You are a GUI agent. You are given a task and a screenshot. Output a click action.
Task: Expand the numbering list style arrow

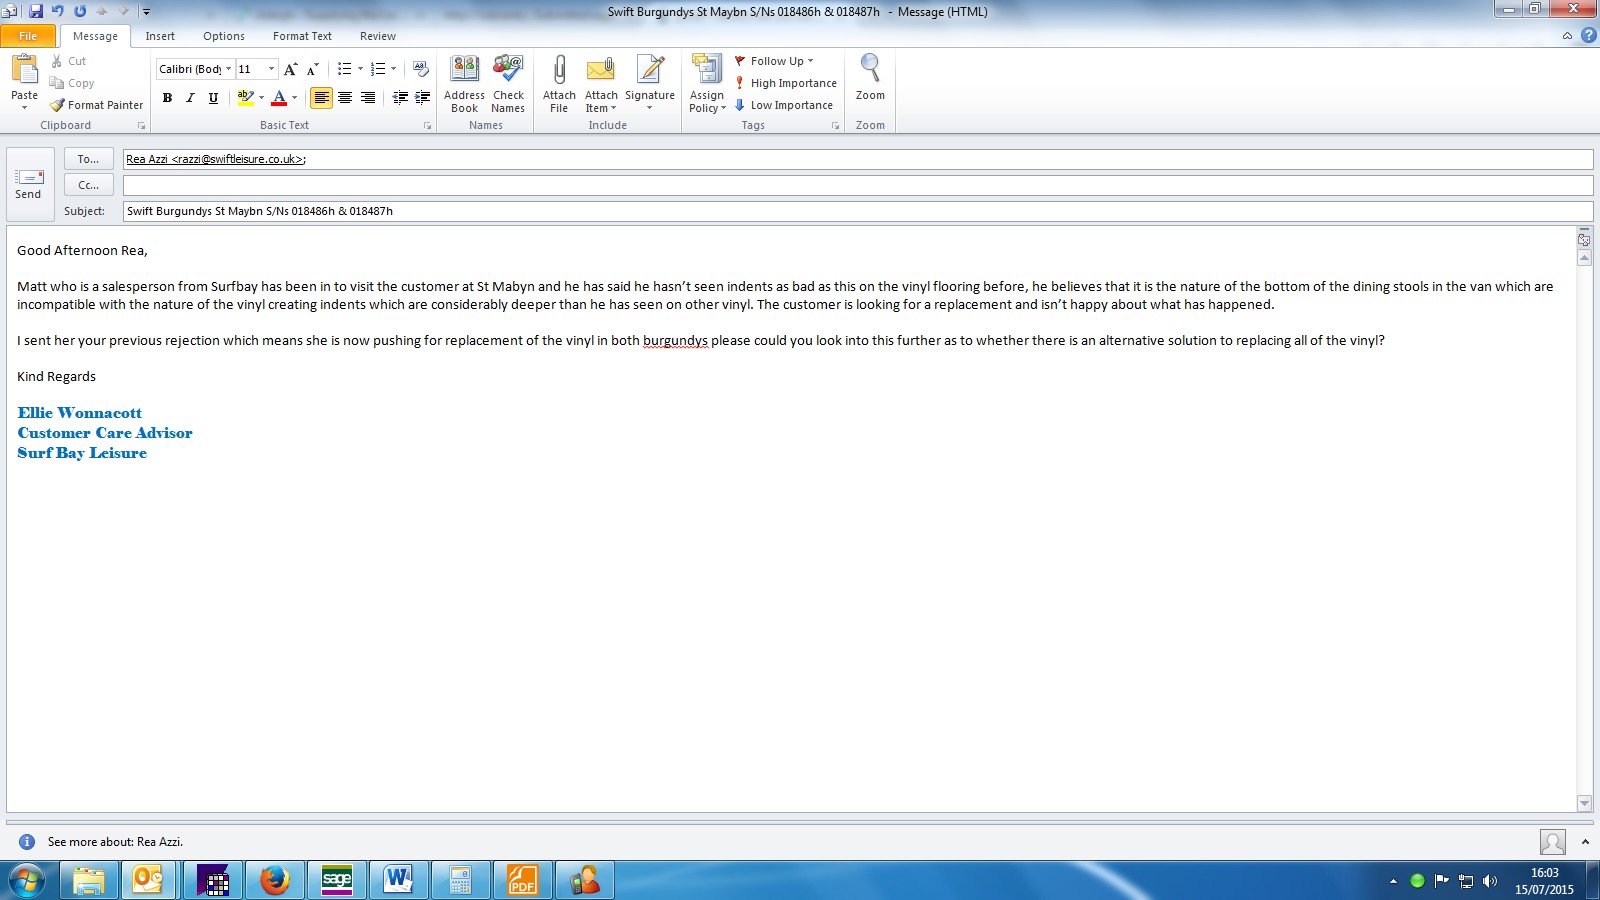(393, 69)
